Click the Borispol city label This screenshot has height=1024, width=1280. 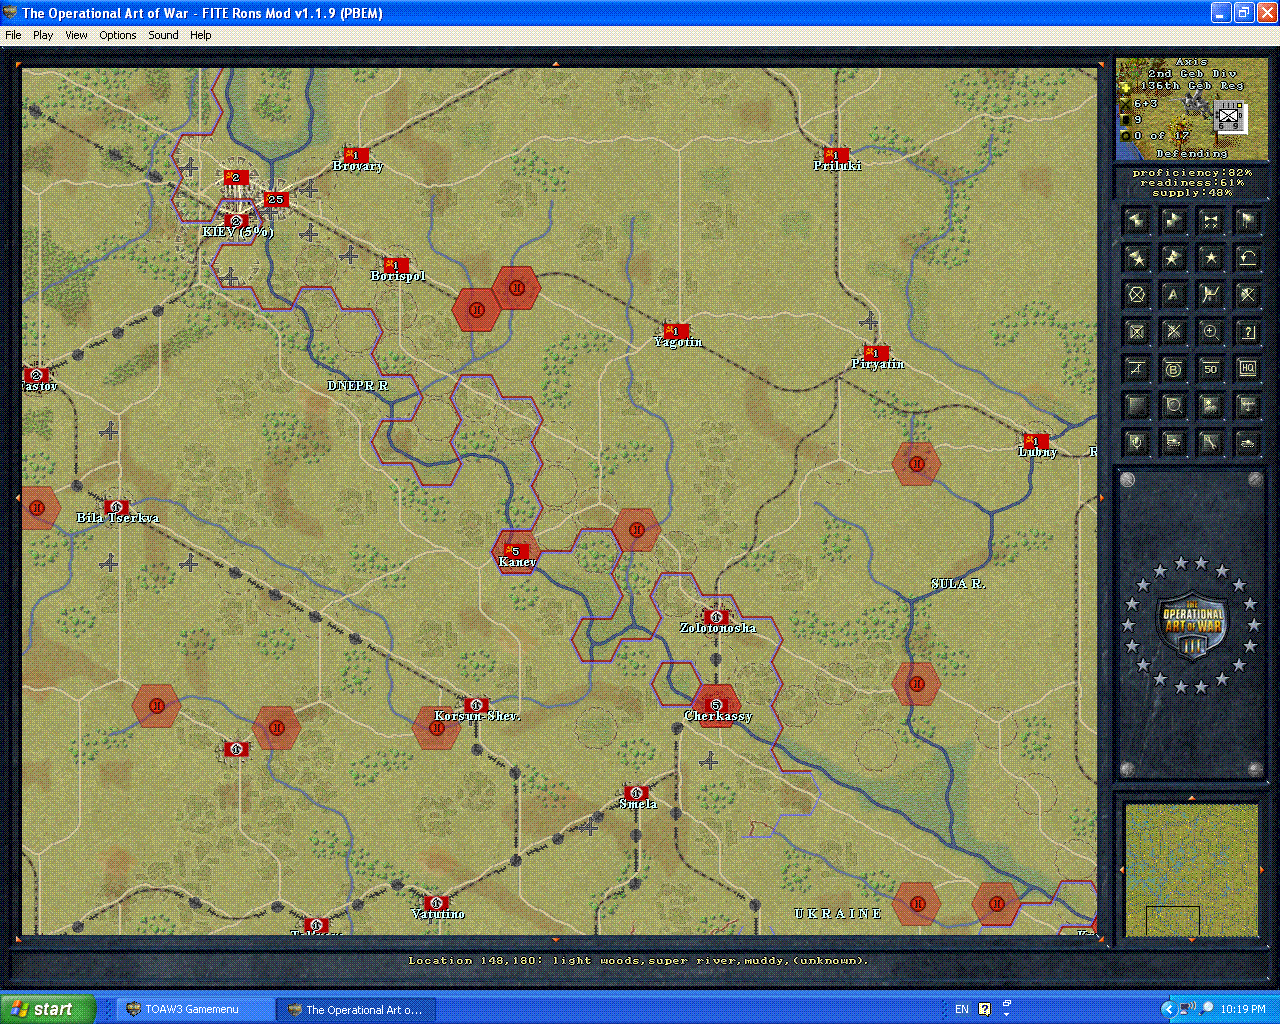tap(398, 276)
